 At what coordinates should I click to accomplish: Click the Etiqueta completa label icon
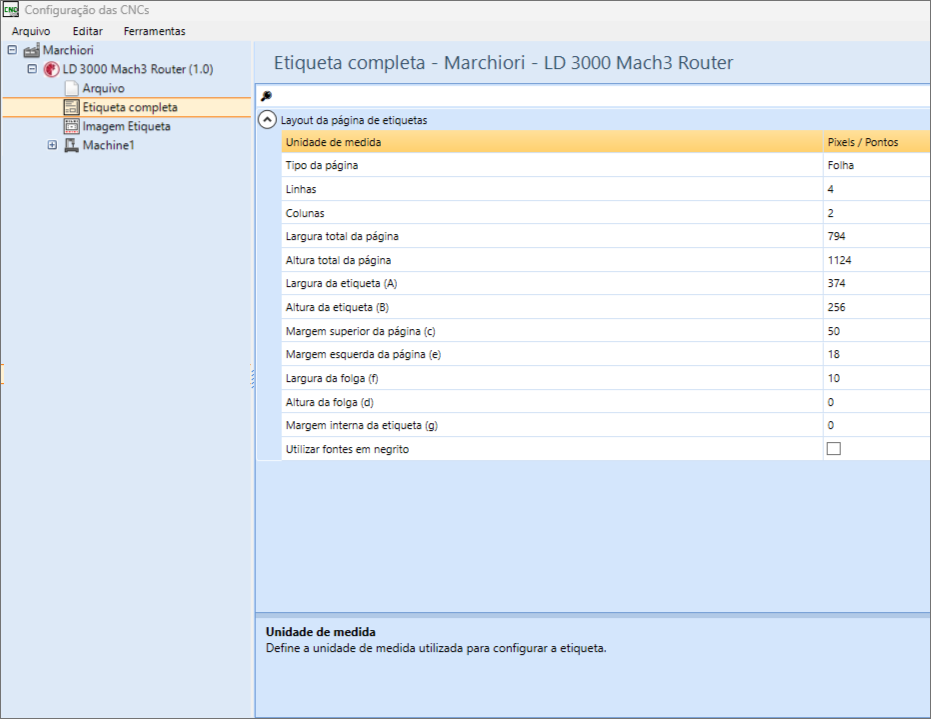click(71, 107)
